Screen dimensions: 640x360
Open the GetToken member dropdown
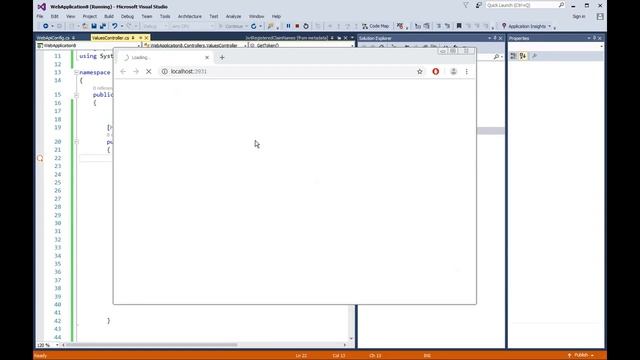pyautogui.click(x=352, y=46)
